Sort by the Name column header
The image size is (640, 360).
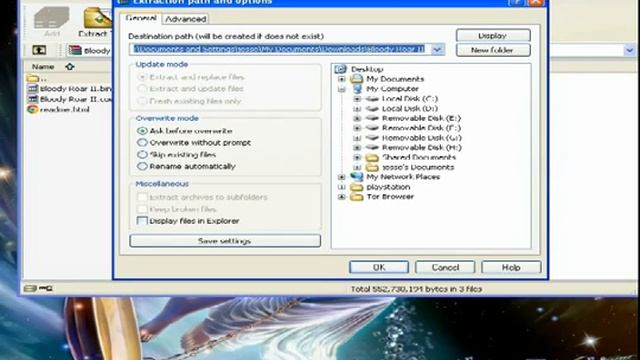pos(43,67)
